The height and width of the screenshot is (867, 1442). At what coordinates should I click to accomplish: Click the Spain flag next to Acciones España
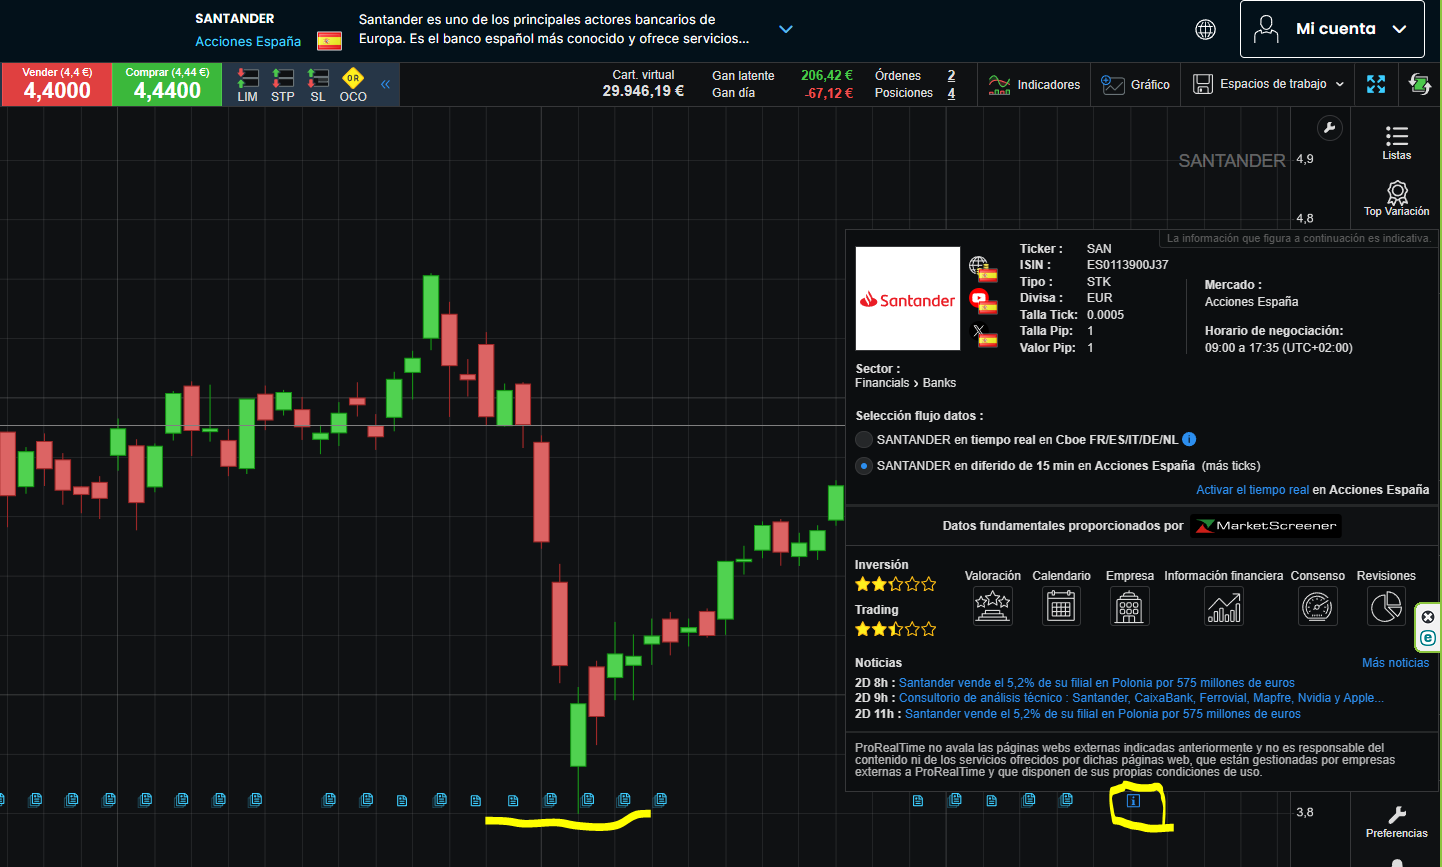point(329,41)
